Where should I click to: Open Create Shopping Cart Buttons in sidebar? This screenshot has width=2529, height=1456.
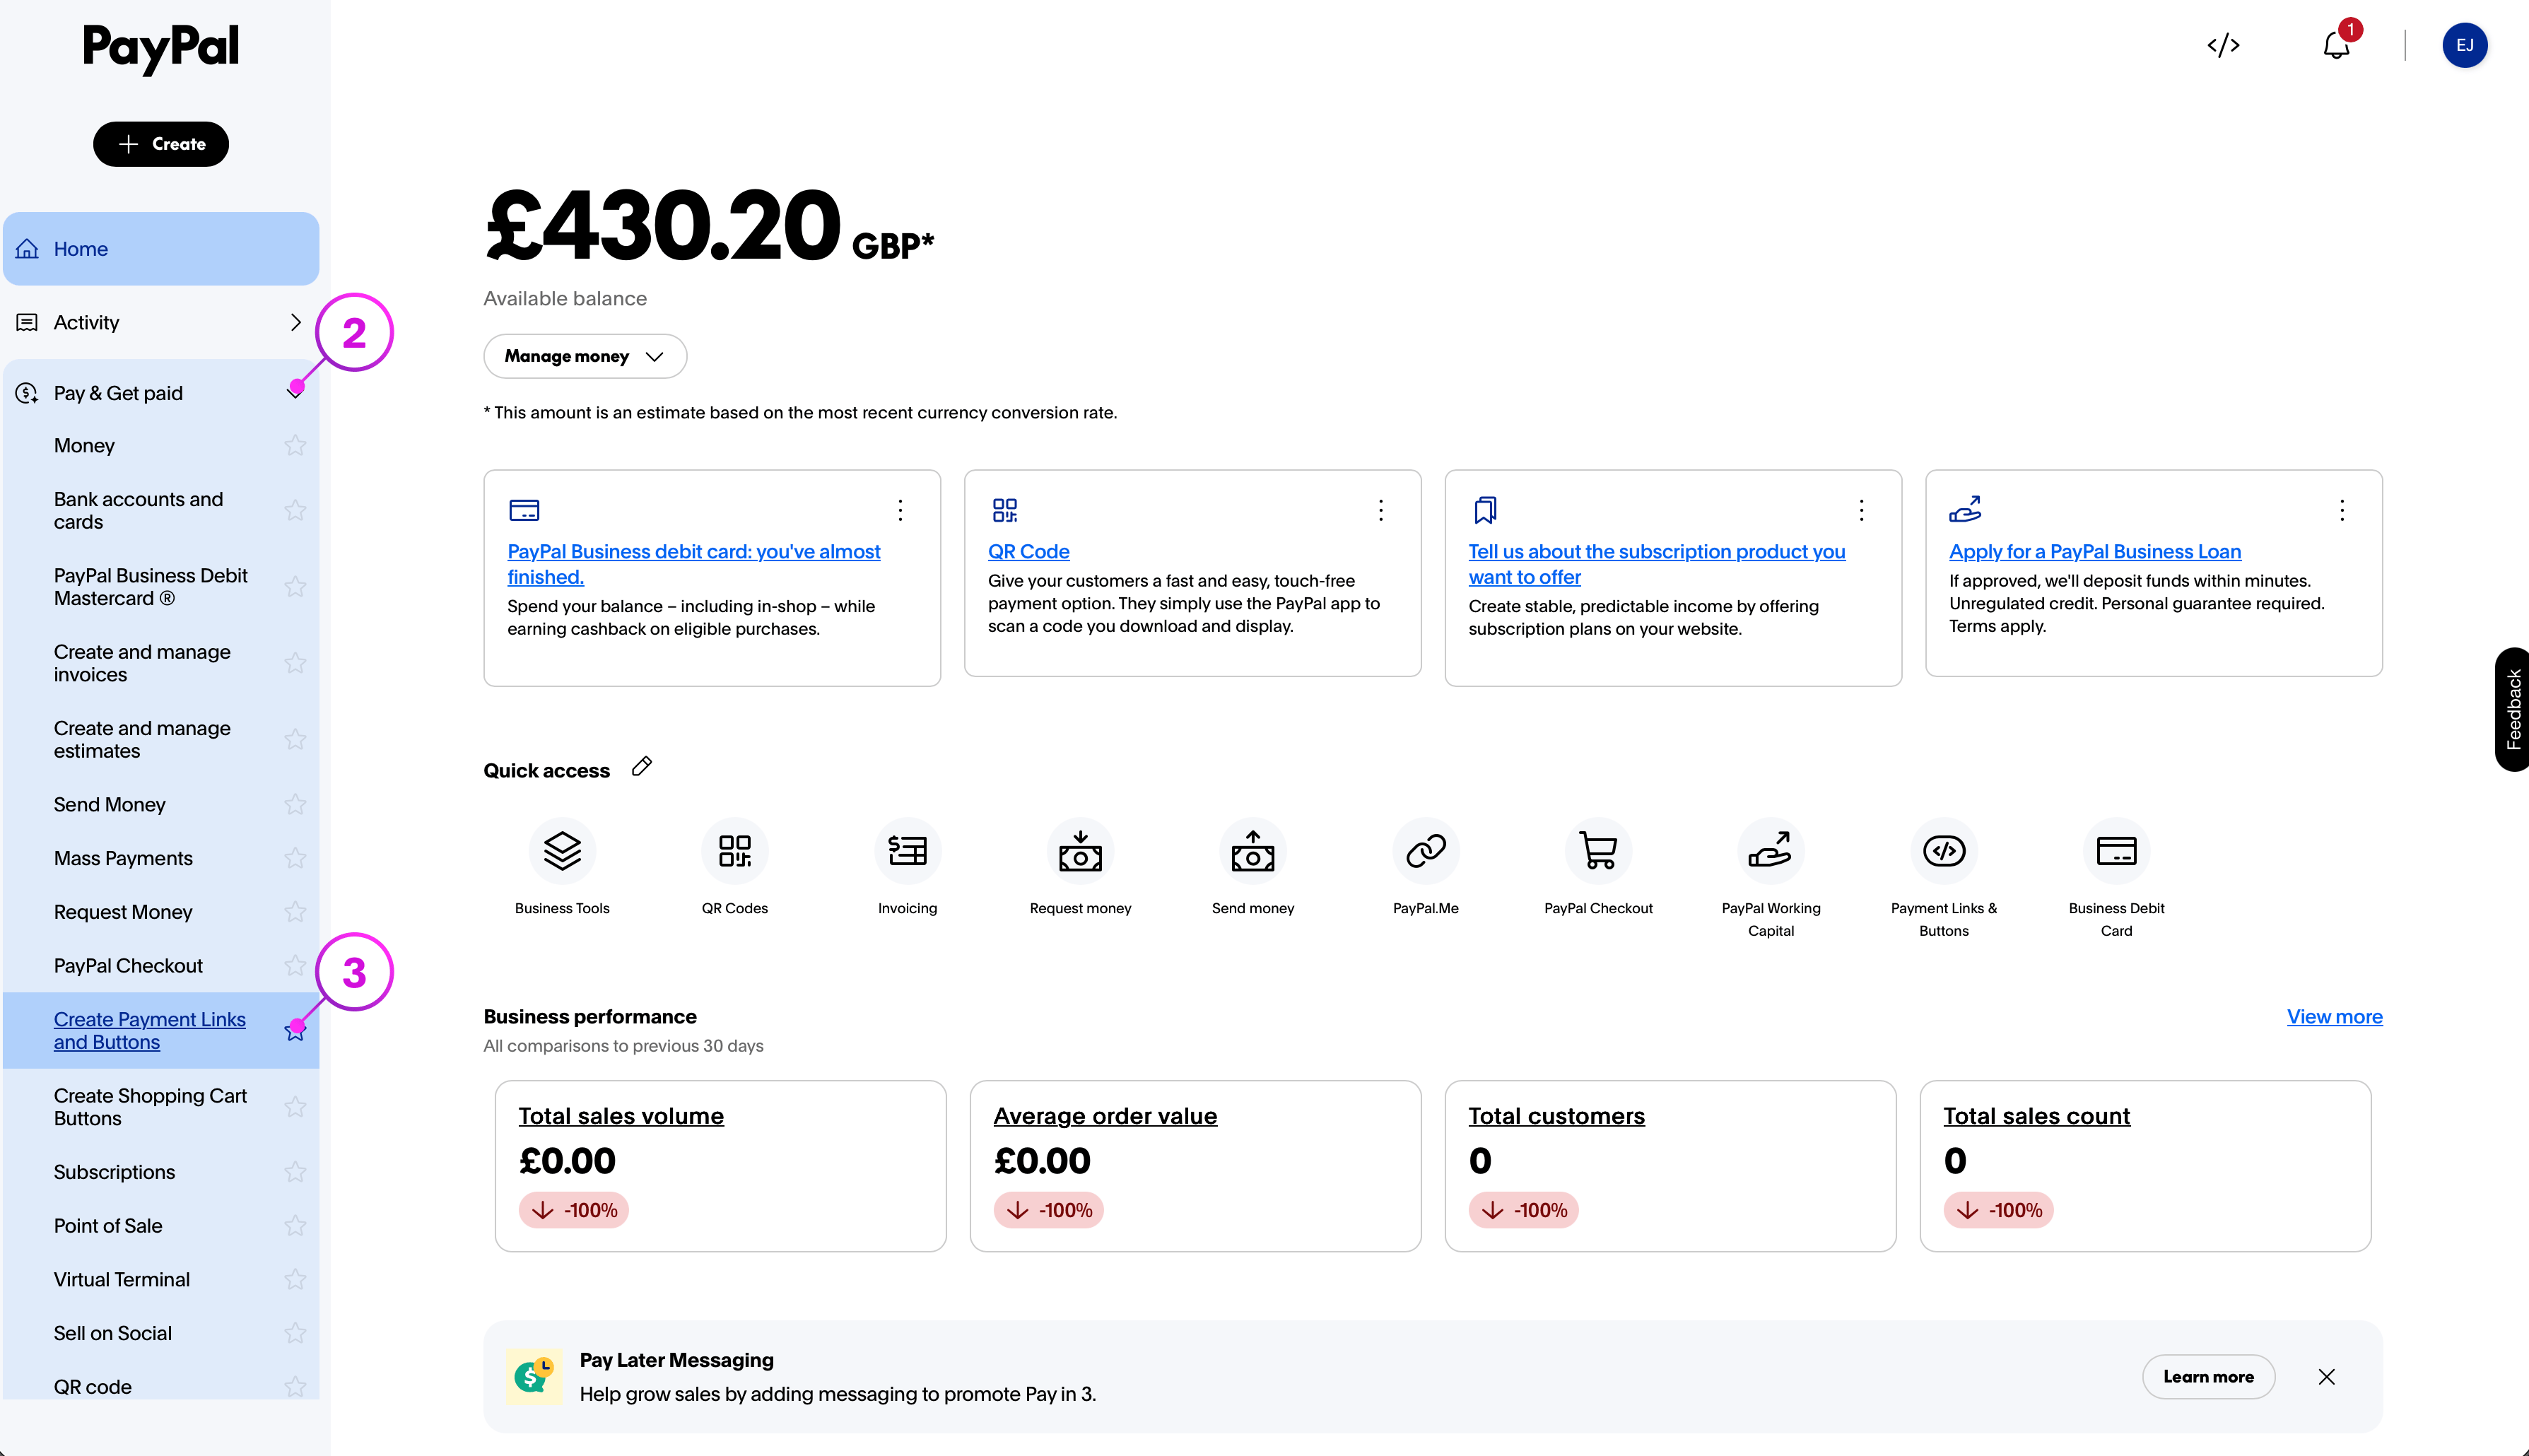tap(150, 1107)
